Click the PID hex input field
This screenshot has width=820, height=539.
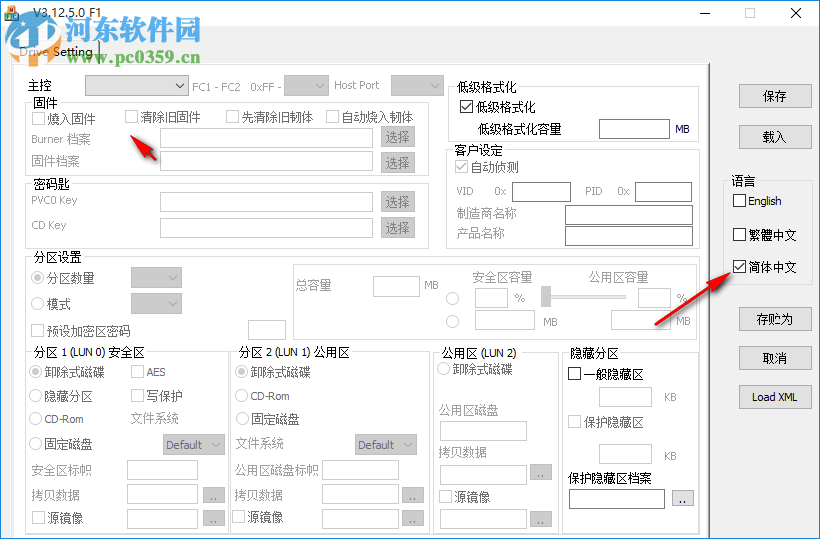click(664, 191)
